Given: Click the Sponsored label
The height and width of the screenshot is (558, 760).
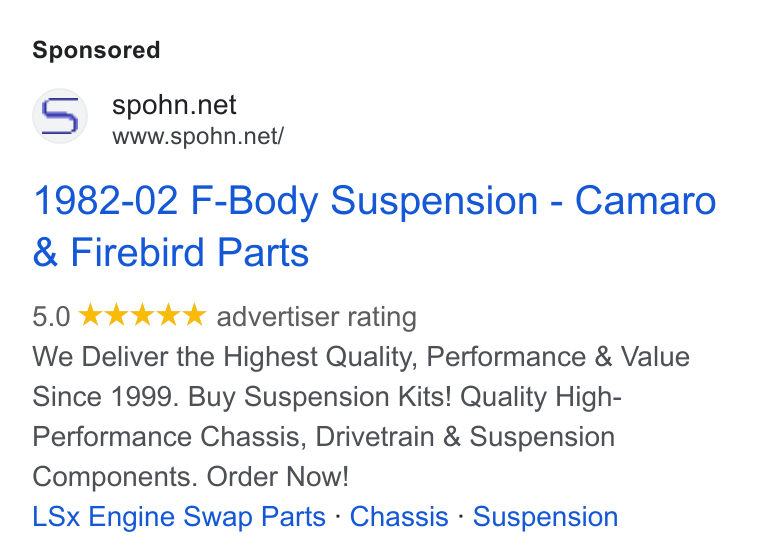Looking at the screenshot, I should coord(96,50).
